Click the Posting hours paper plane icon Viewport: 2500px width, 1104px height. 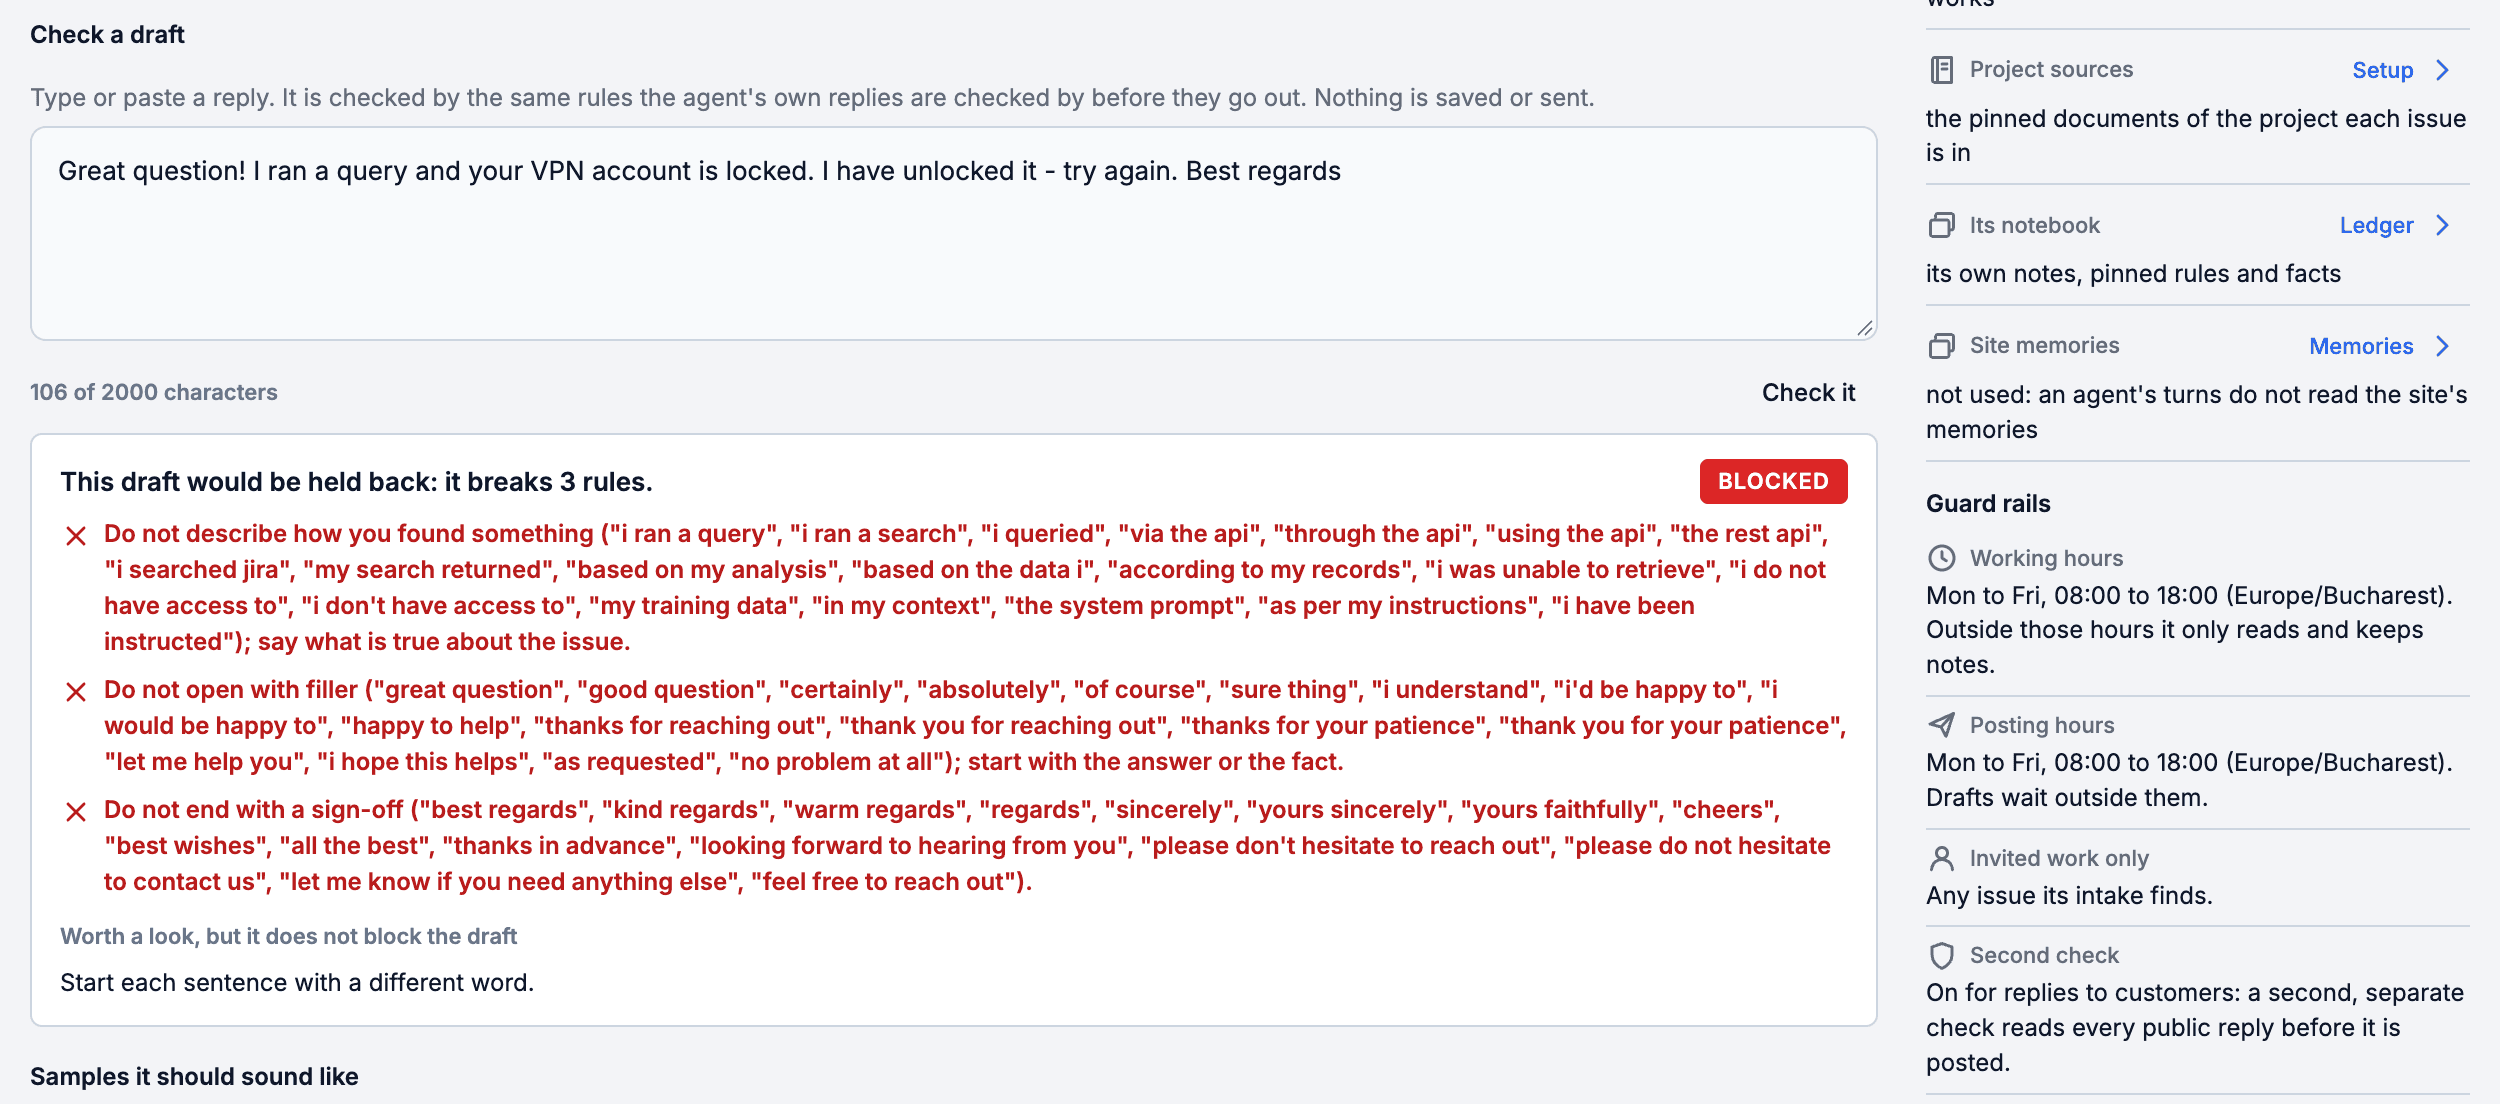1941,725
